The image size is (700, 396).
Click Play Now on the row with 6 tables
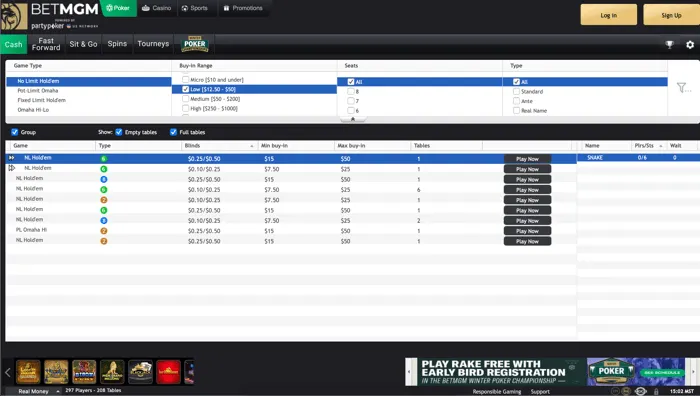[x=527, y=190]
